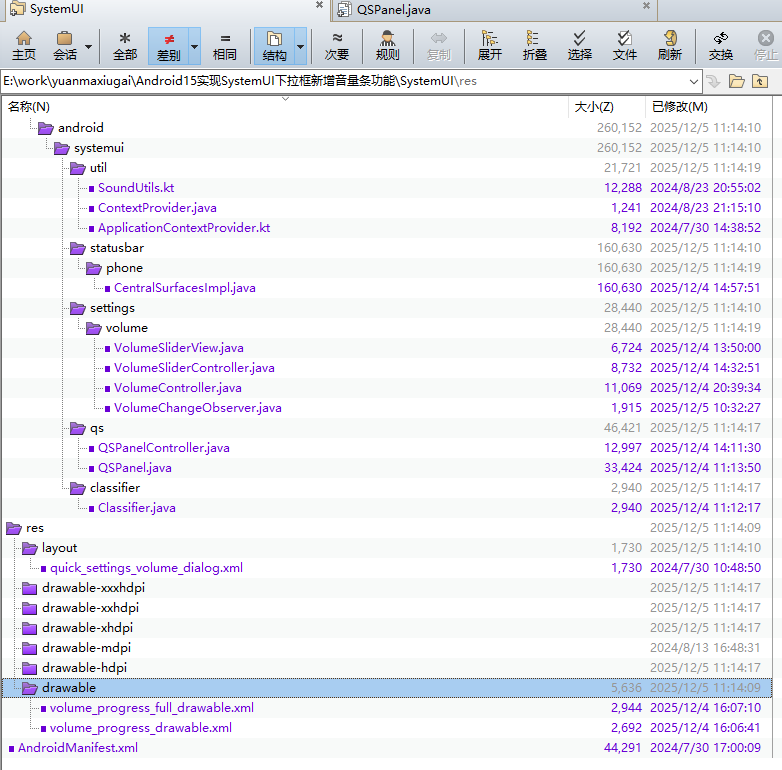Open the 结构 dropdown arrow
Image resolution: width=782 pixels, height=770 pixels.
point(300,46)
